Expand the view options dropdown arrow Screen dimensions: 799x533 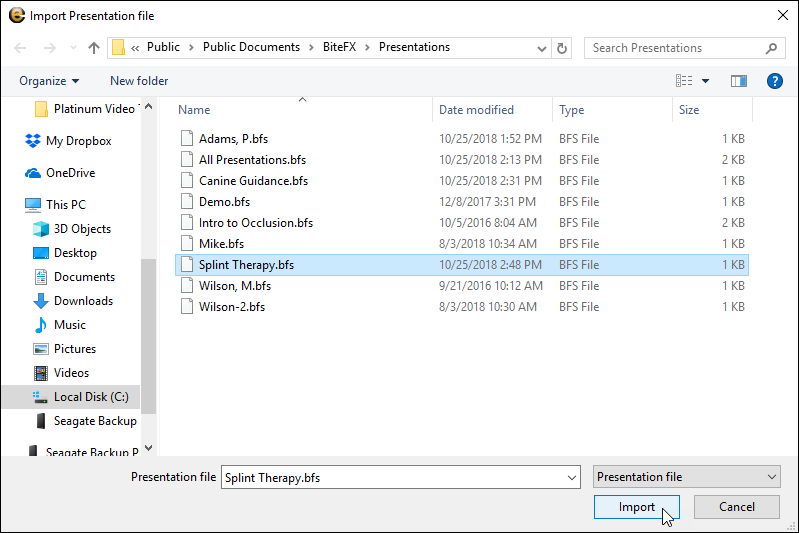point(705,81)
